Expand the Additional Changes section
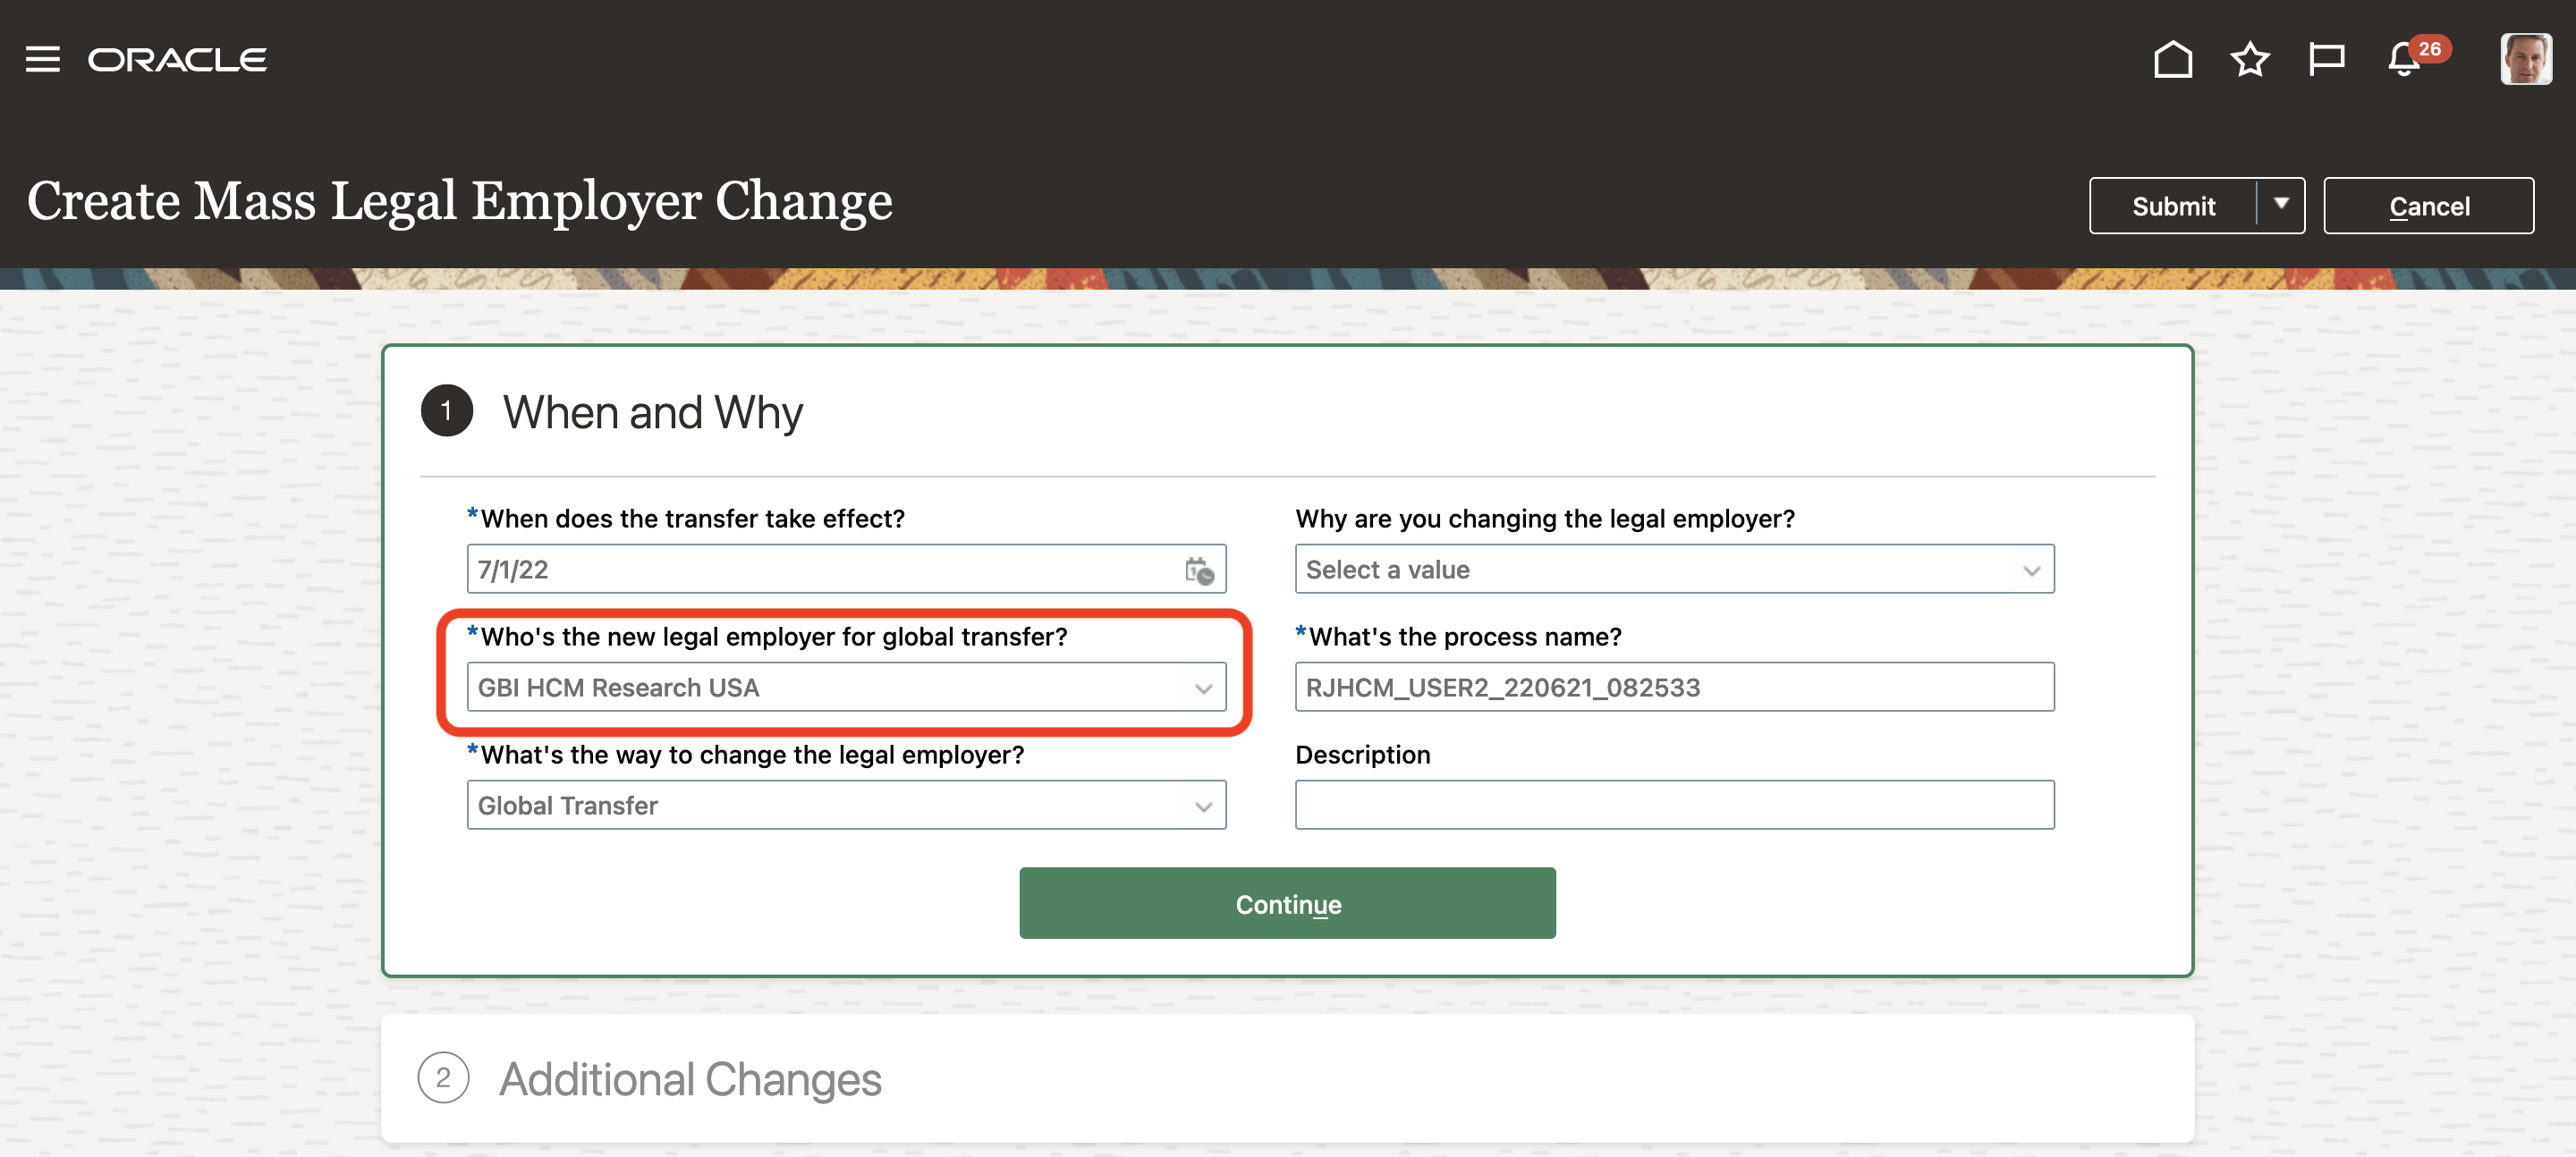 tap(690, 1079)
